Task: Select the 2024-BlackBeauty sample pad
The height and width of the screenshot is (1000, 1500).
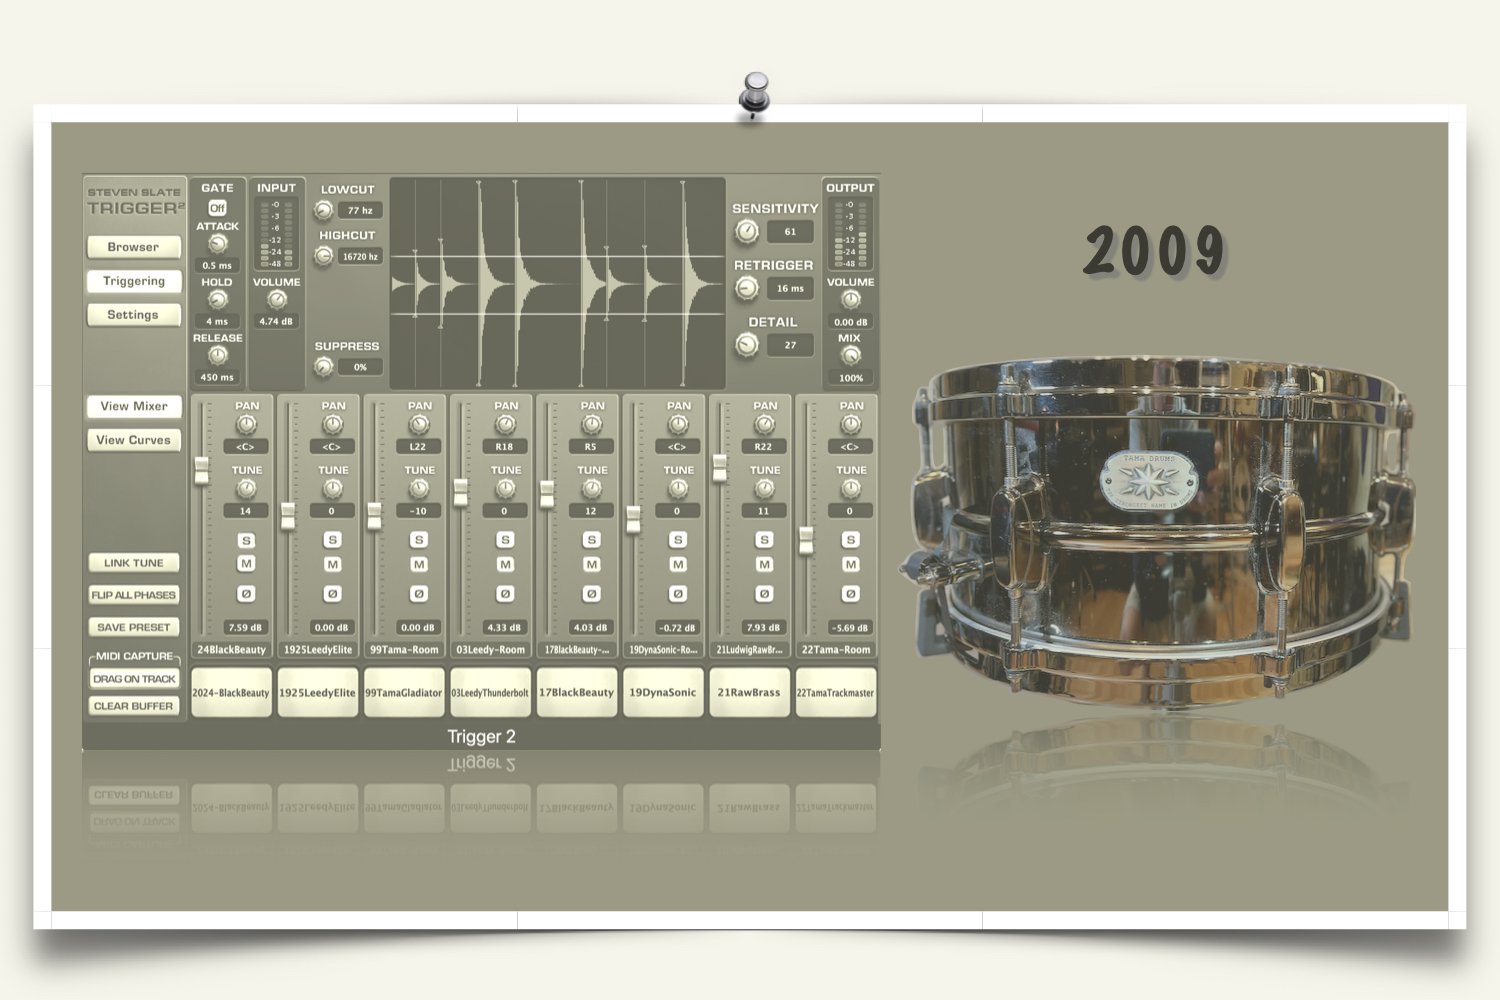Action: (x=231, y=693)
